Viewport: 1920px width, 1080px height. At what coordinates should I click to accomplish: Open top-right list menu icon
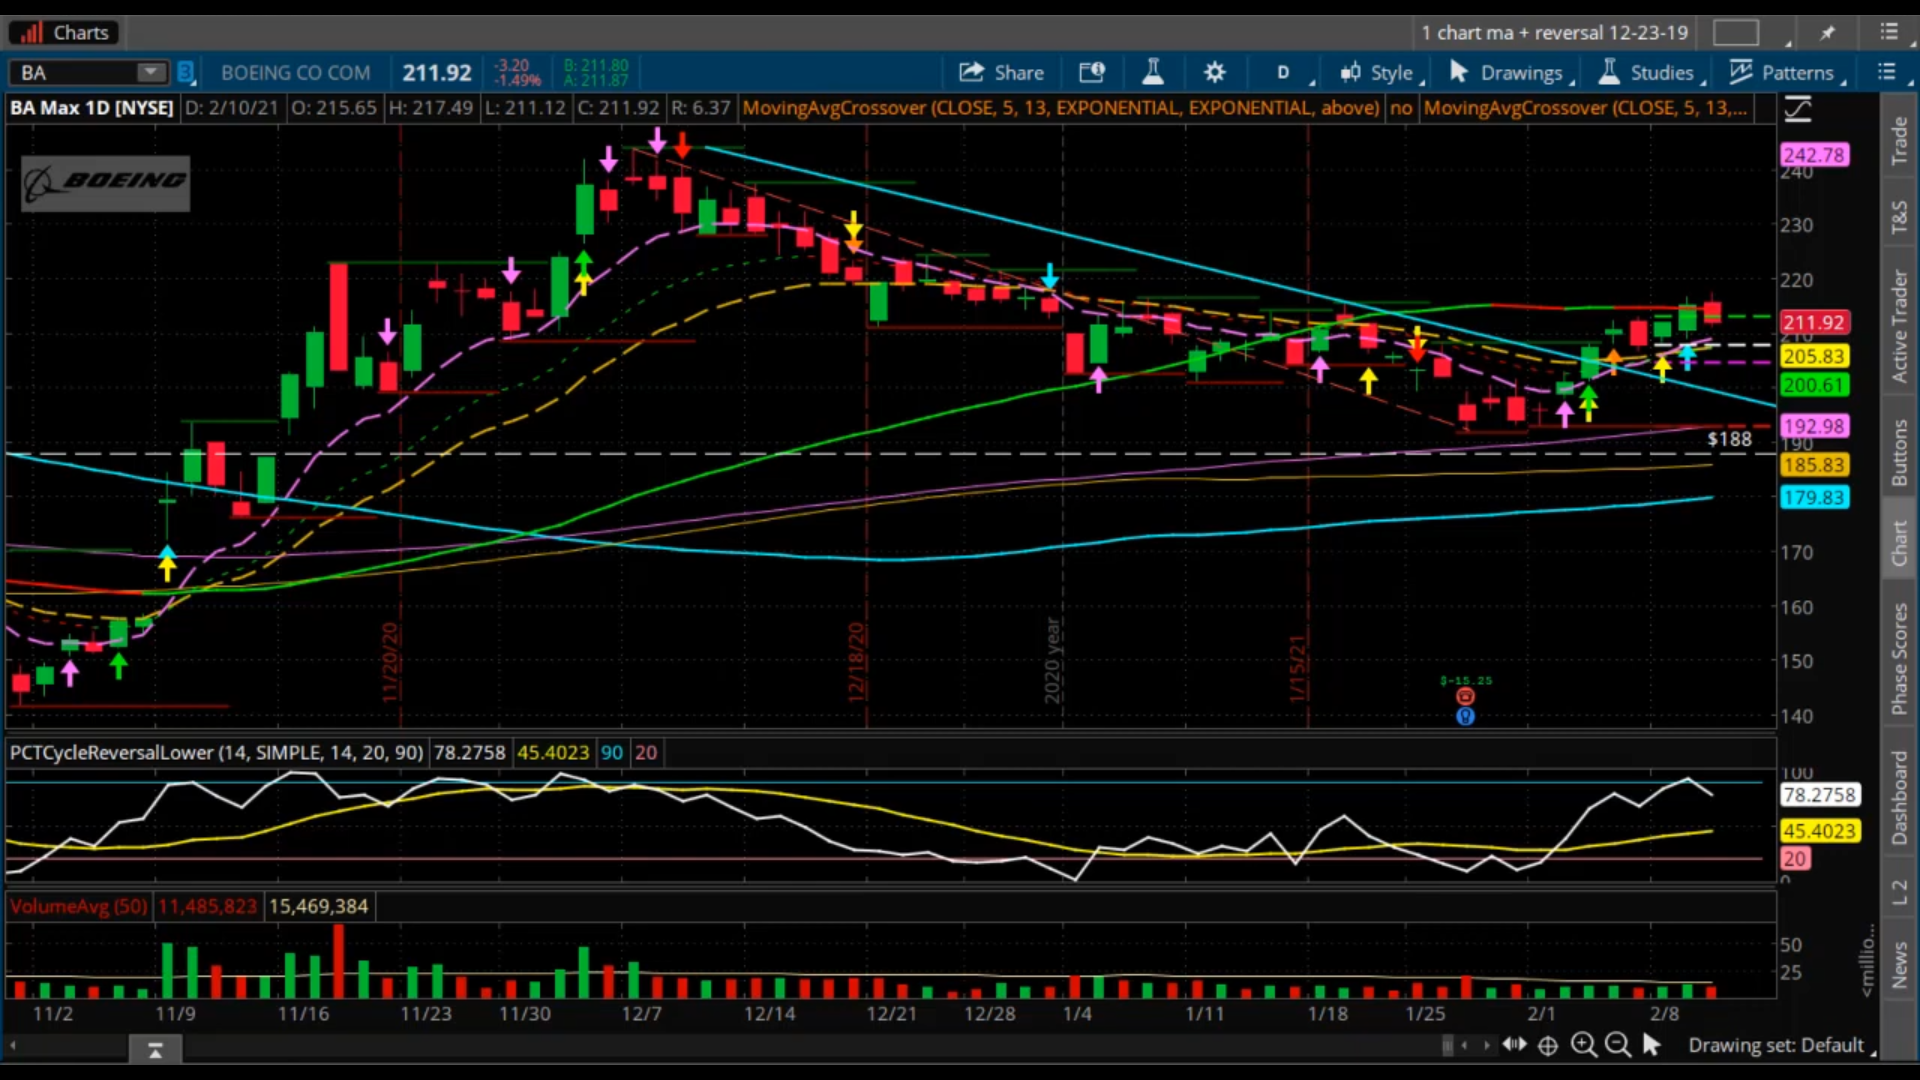pos(1888,32)
